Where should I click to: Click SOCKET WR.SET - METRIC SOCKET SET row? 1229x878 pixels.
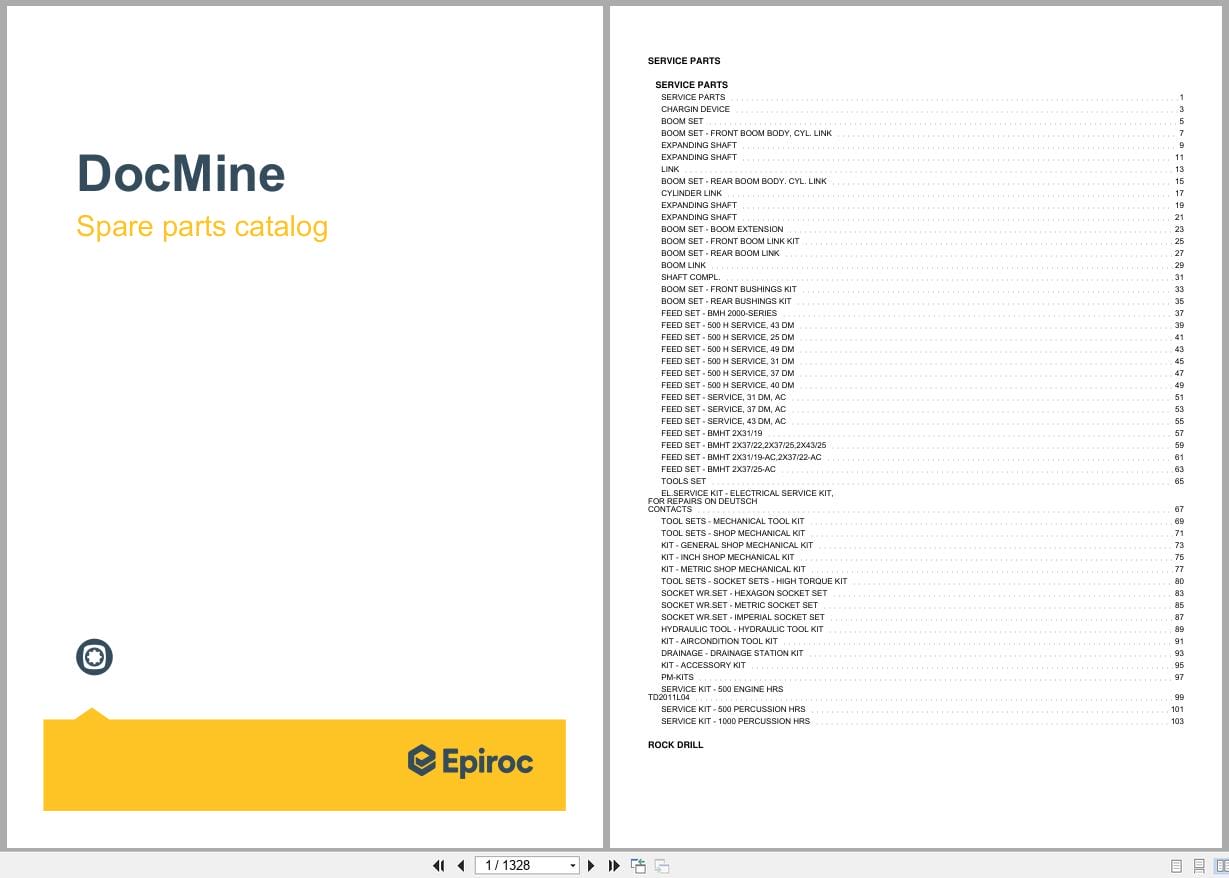click(922, 605)
